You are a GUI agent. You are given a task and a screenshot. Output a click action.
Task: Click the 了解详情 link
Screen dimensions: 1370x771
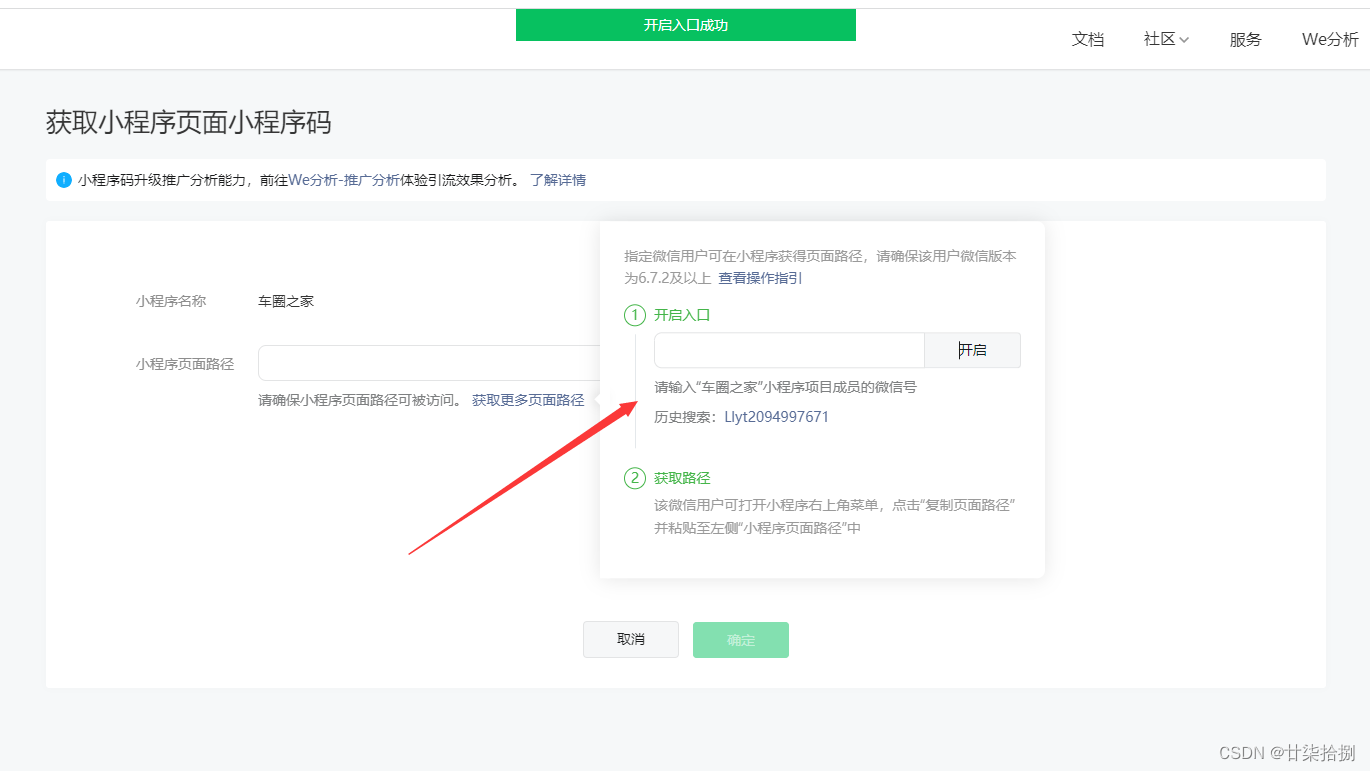coord(558,180)
